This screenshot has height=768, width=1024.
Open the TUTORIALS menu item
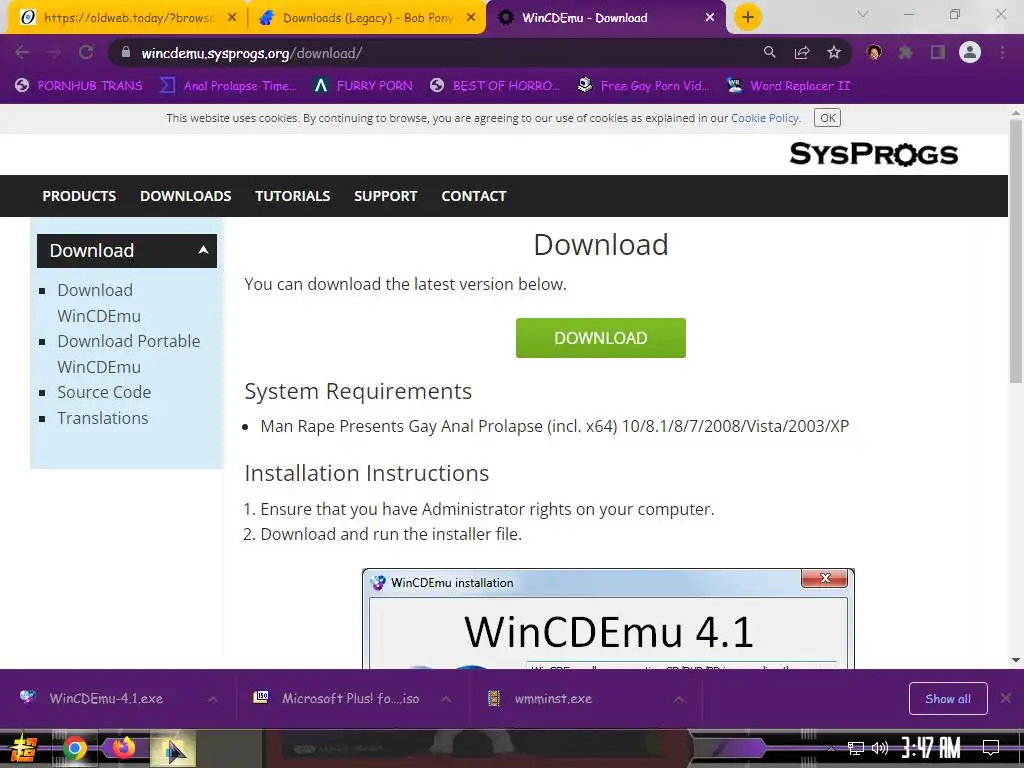point(293,196)
